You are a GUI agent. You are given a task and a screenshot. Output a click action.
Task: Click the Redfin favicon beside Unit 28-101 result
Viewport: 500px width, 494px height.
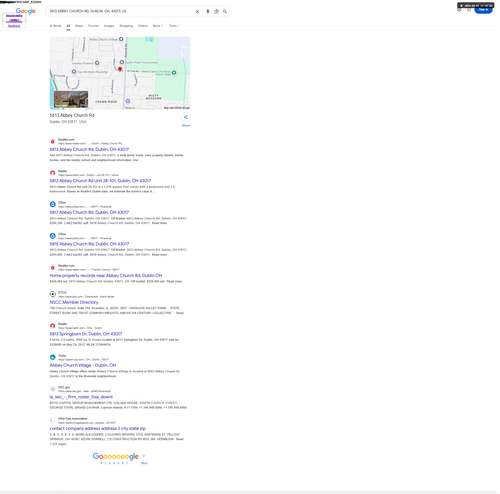pyautogui.click(x=52, y=173)
